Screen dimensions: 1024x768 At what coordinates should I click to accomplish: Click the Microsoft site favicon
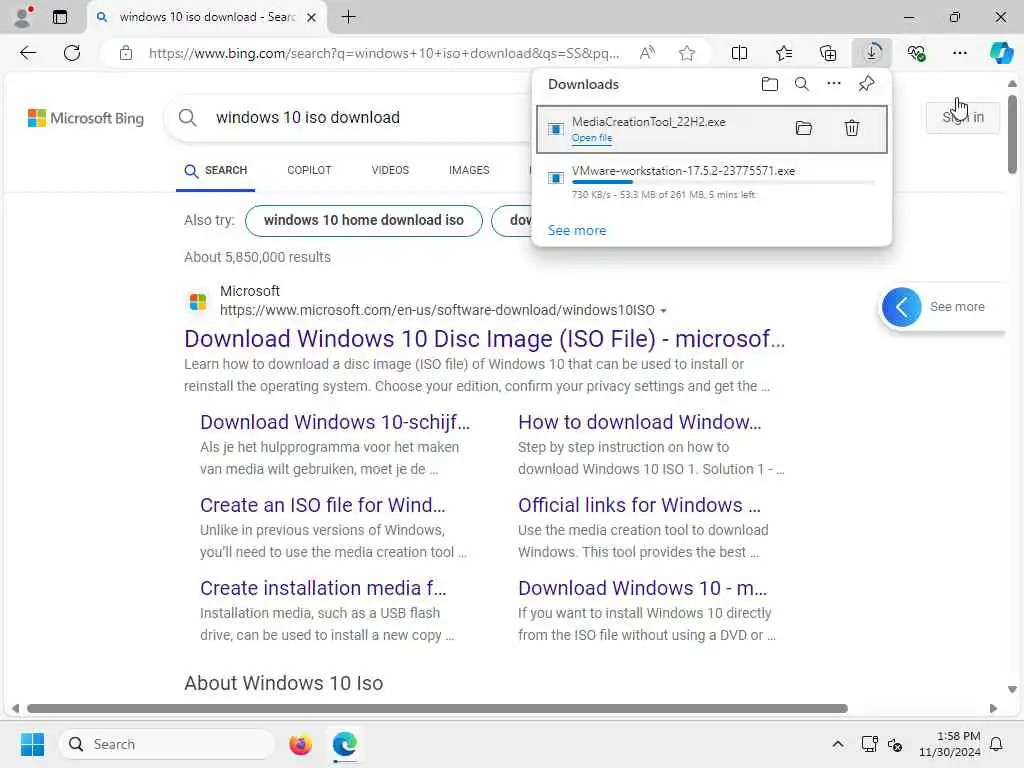(x=198, y=302)
